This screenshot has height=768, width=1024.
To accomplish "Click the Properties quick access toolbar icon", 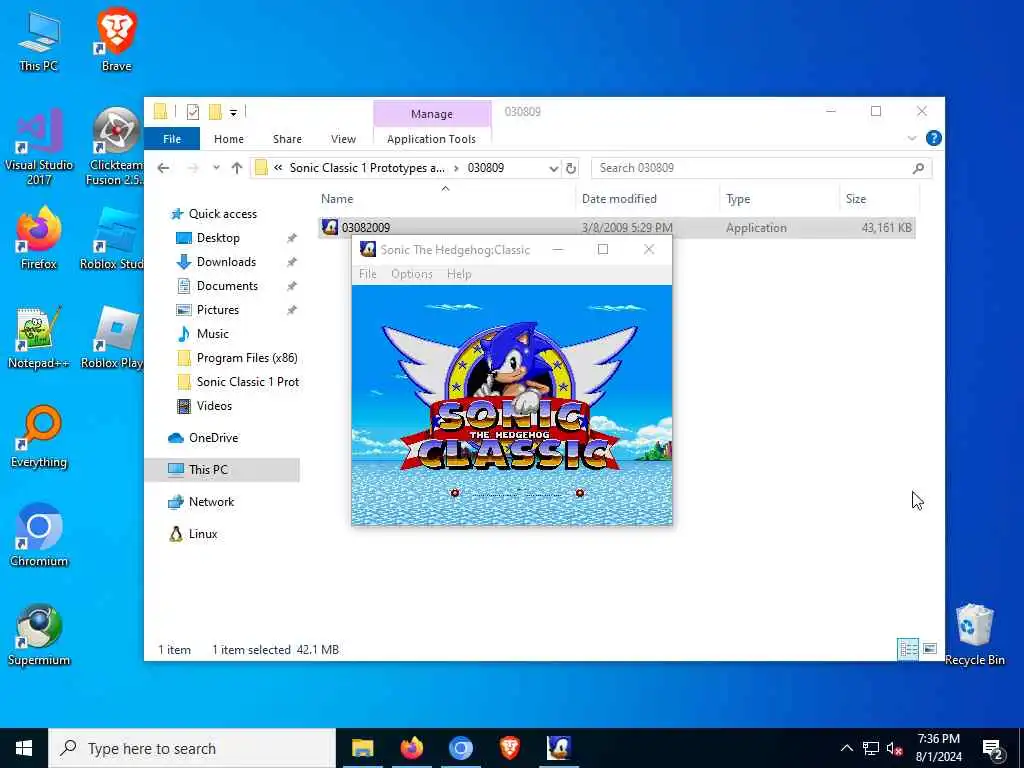I will point(193,112).
